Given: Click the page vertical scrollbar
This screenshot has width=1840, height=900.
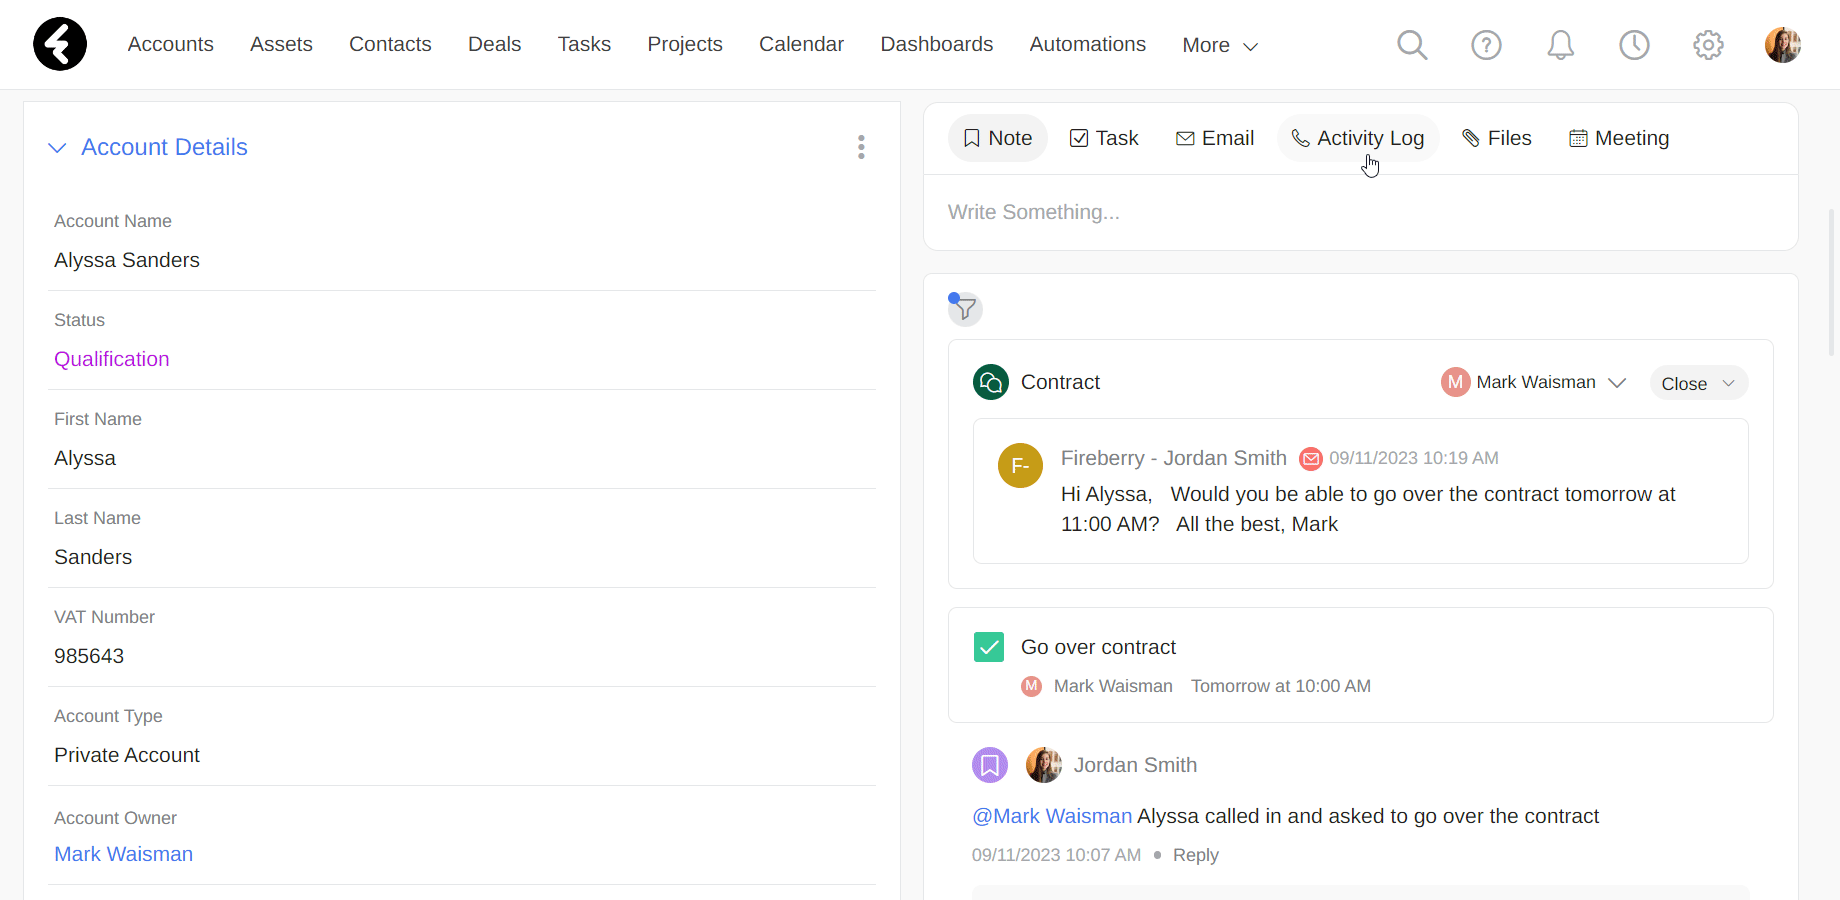Looking at the screenshot, I should 1832,283.
